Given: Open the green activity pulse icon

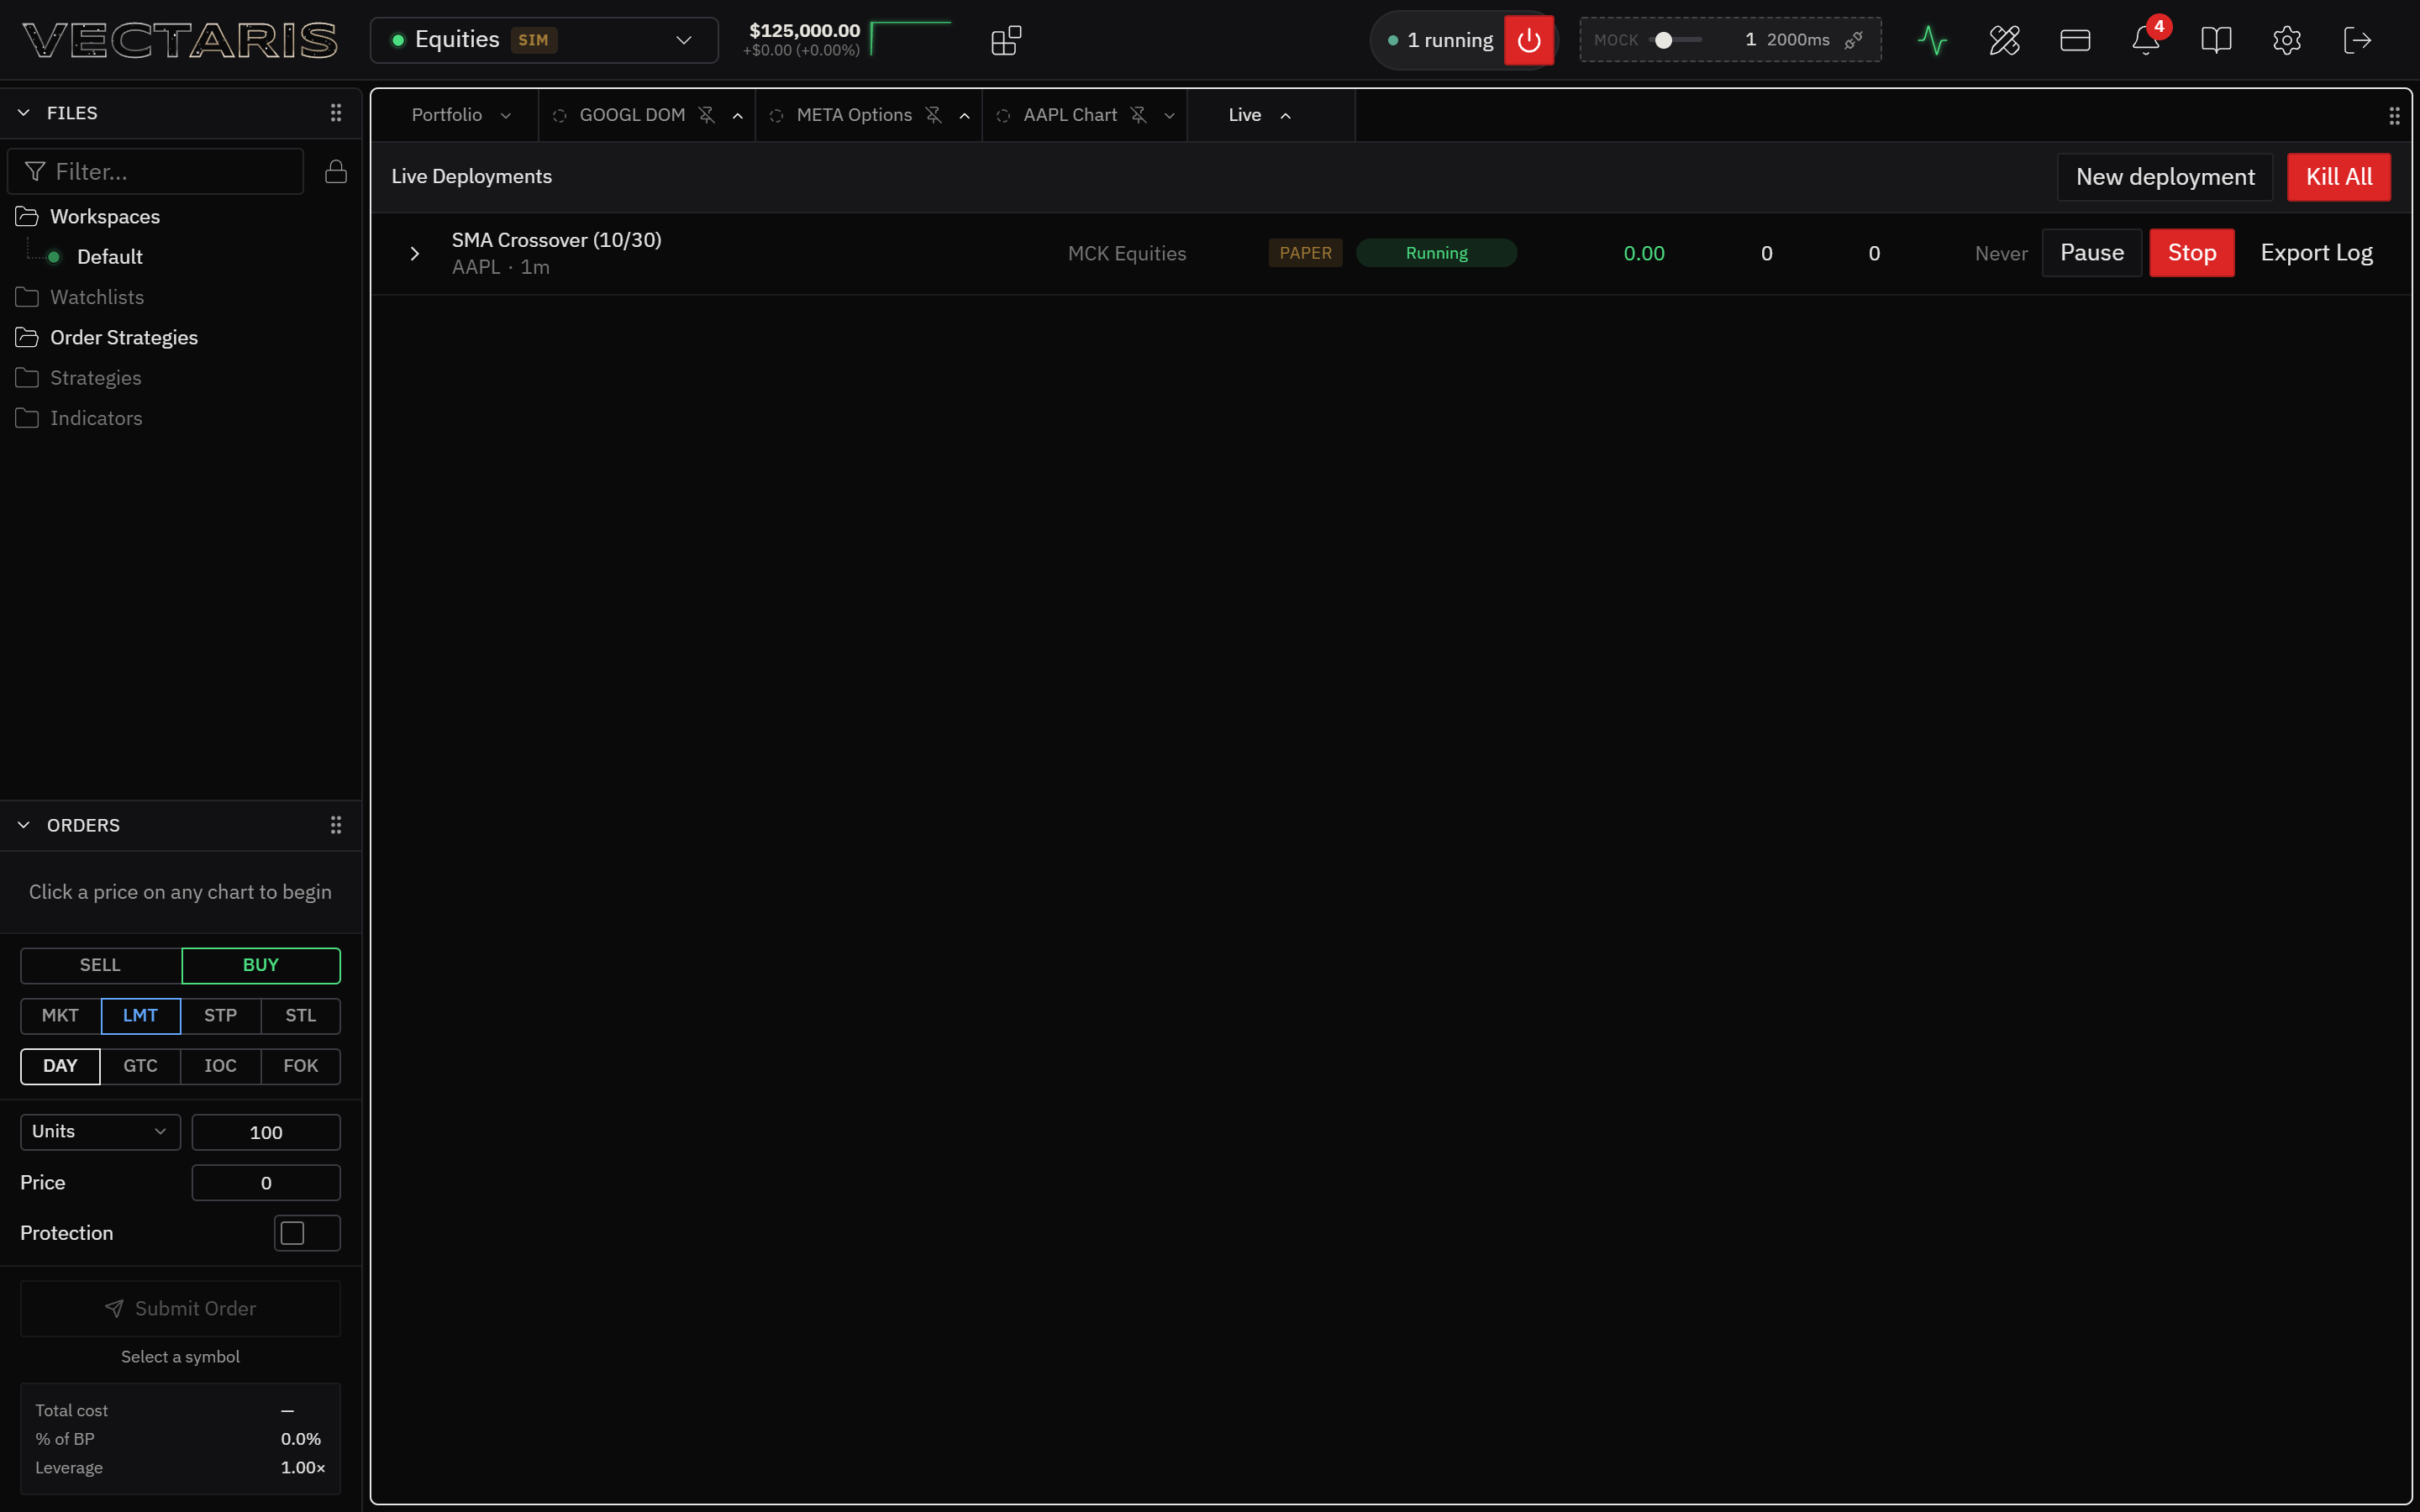Looking at the screenshot, I should (x=1933, y=40).
